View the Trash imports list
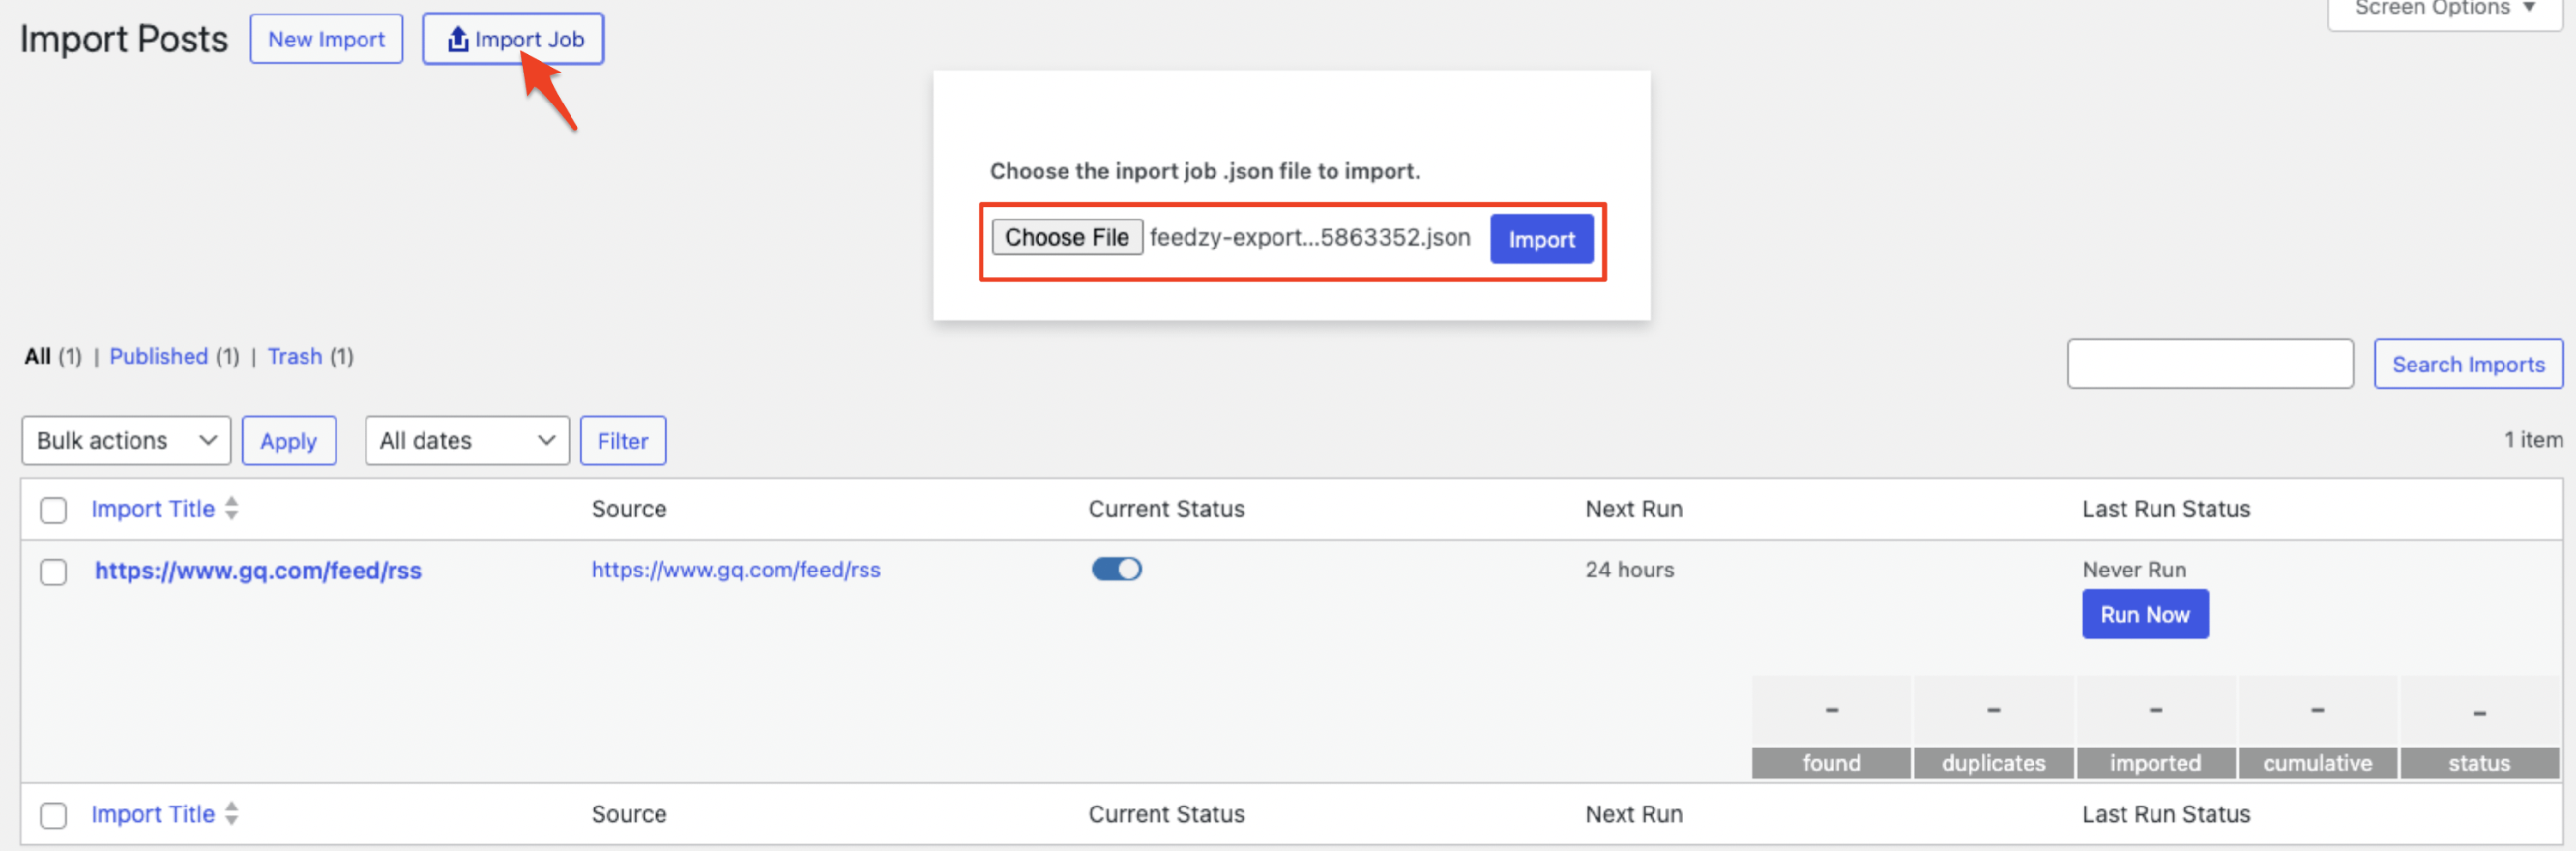Viewport: 2576px width, 851px height. [294, 356]
